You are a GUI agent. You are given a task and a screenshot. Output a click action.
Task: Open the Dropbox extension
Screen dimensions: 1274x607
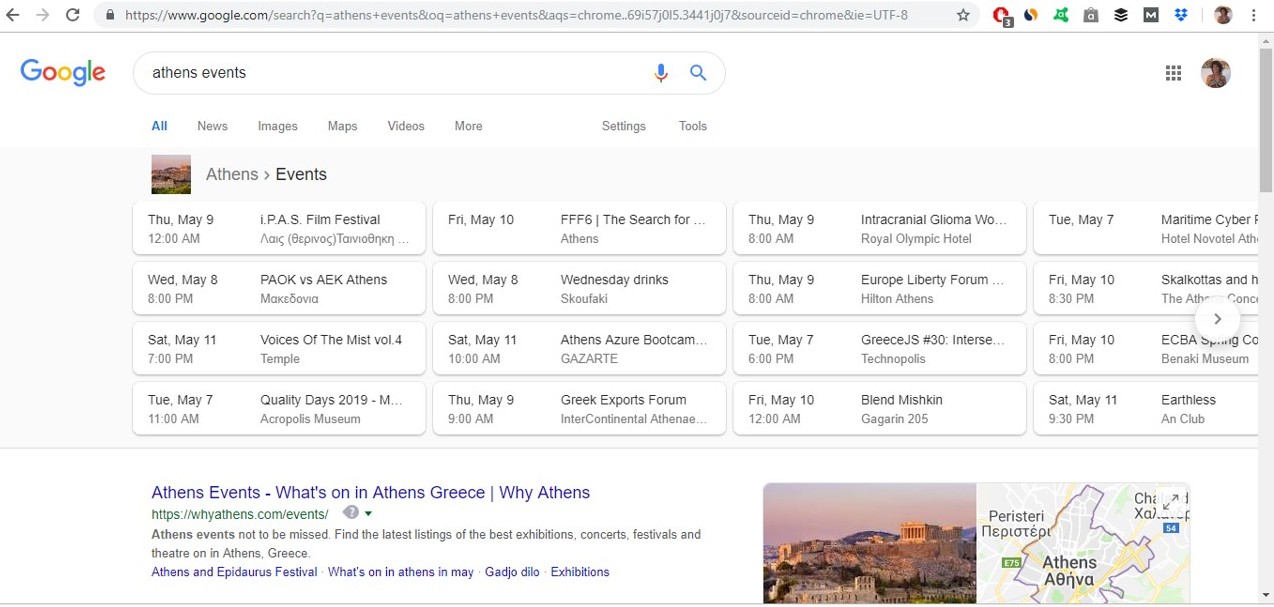click(1181, 15)
